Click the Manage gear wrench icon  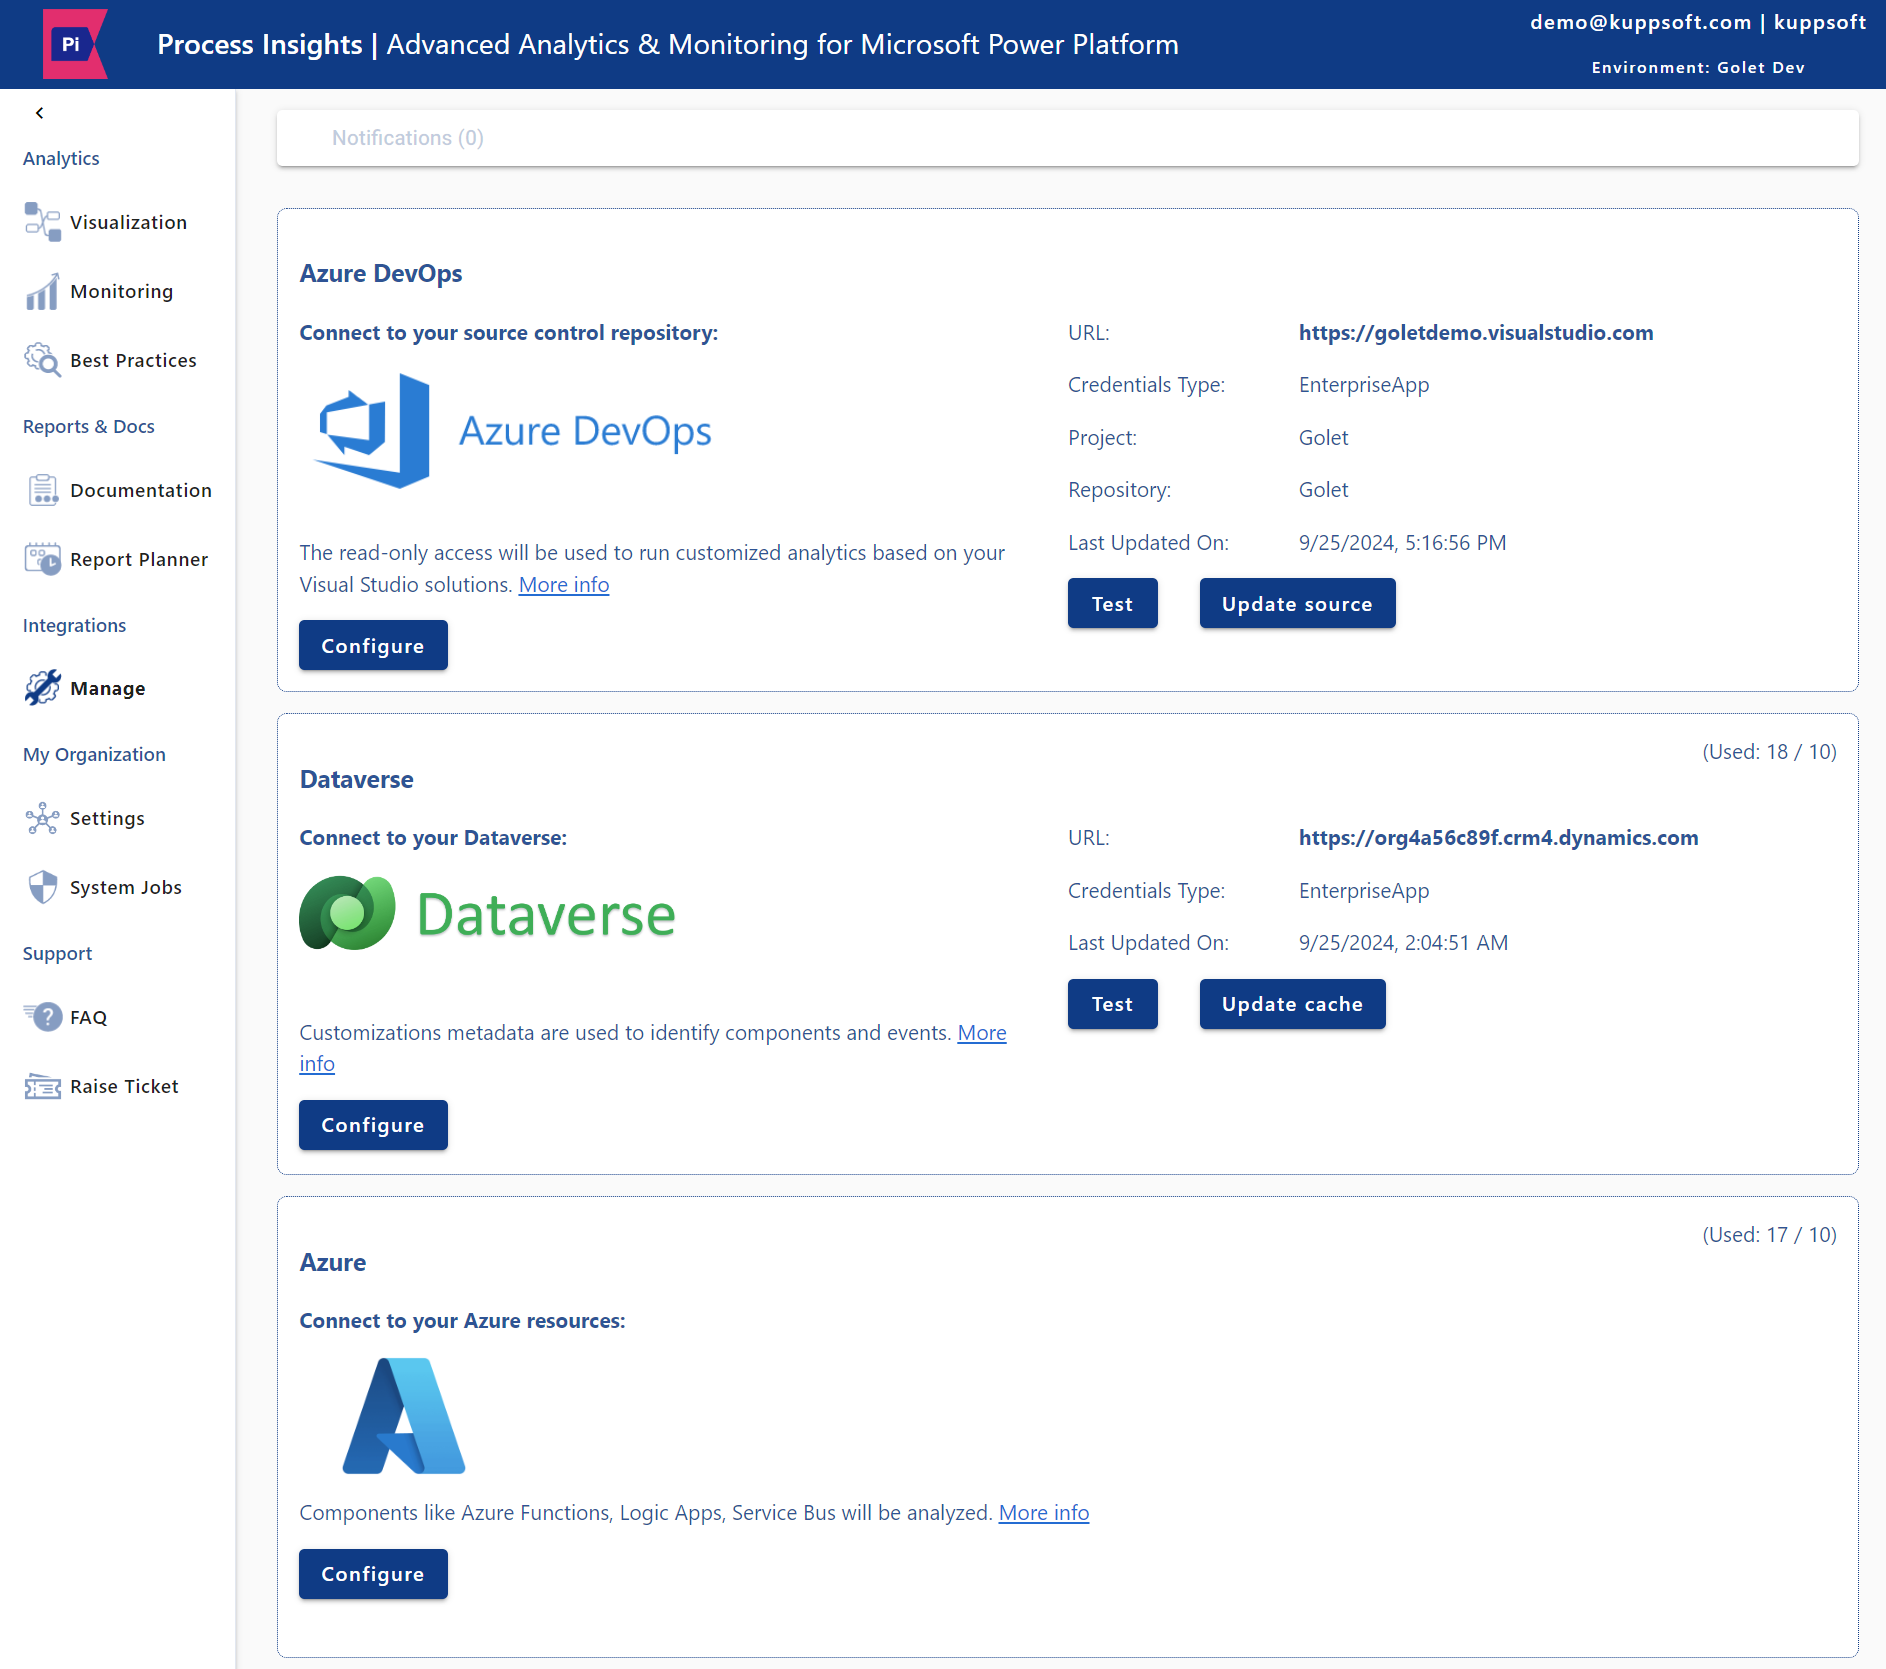coord(43,688)
